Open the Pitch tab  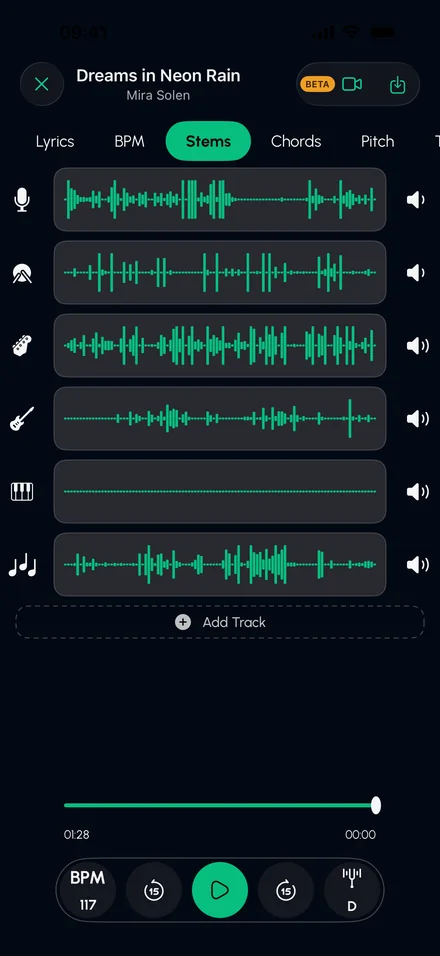coord(377,141)
